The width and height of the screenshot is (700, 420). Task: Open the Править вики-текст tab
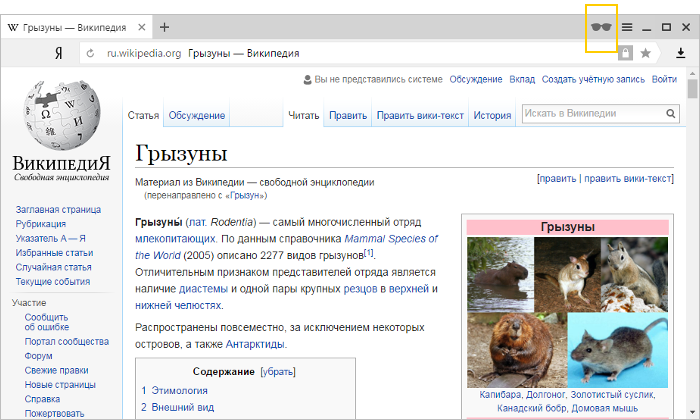pos(420,116)
